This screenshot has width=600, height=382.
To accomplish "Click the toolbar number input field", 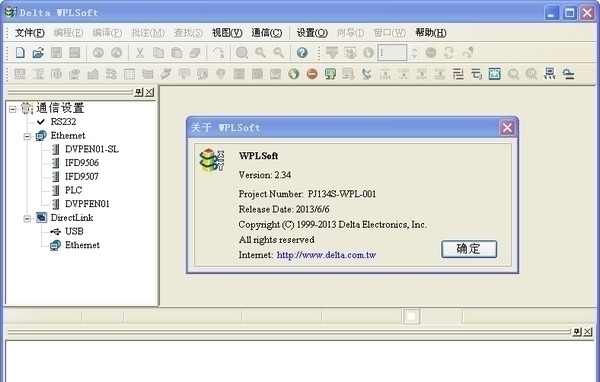I will pos(392,52).
